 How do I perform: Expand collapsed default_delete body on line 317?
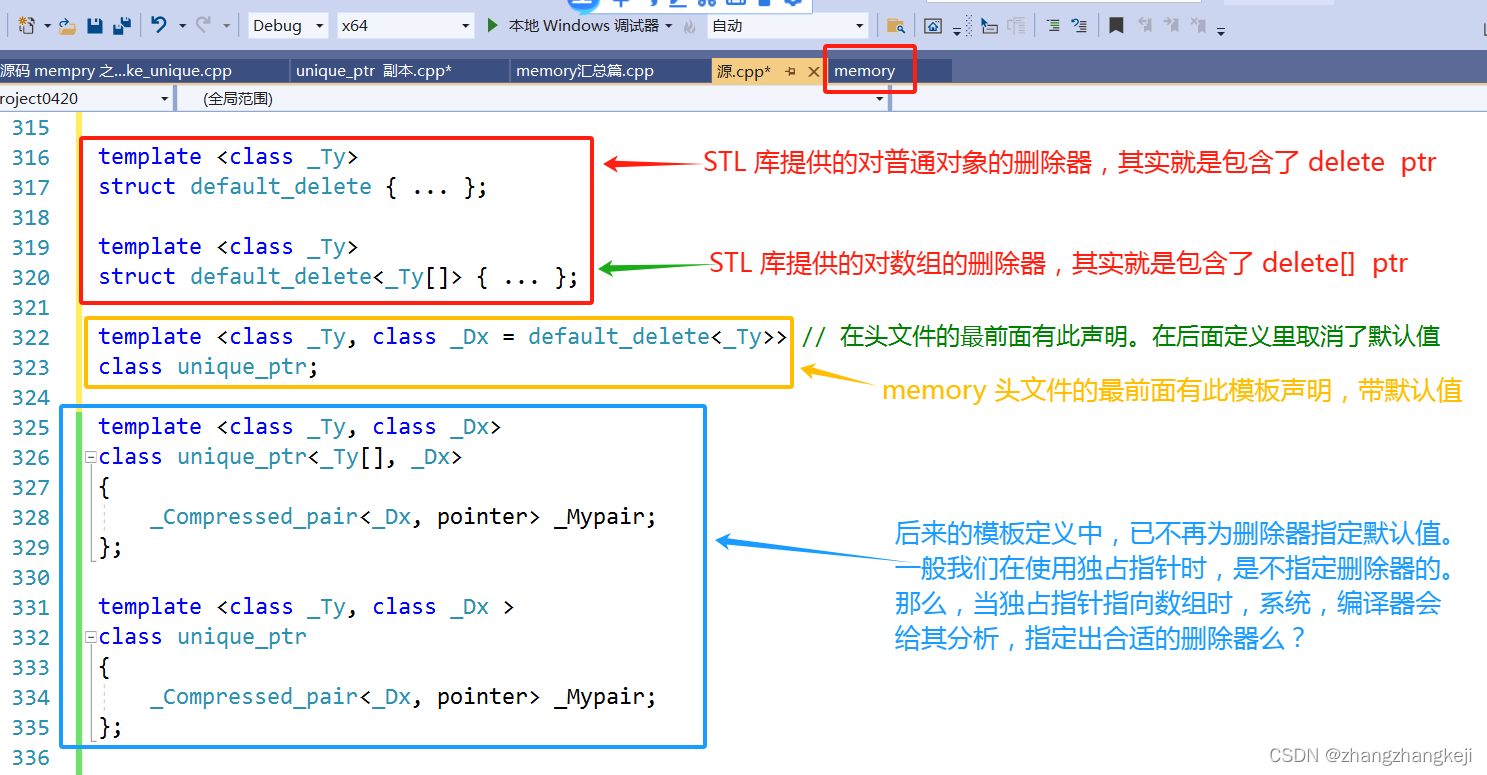pos(431,187)
